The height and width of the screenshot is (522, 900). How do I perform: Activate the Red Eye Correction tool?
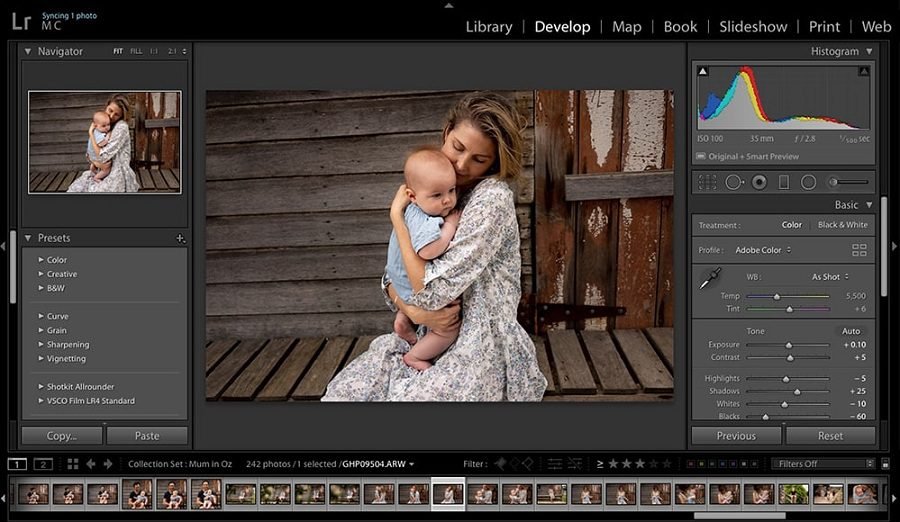759,182
